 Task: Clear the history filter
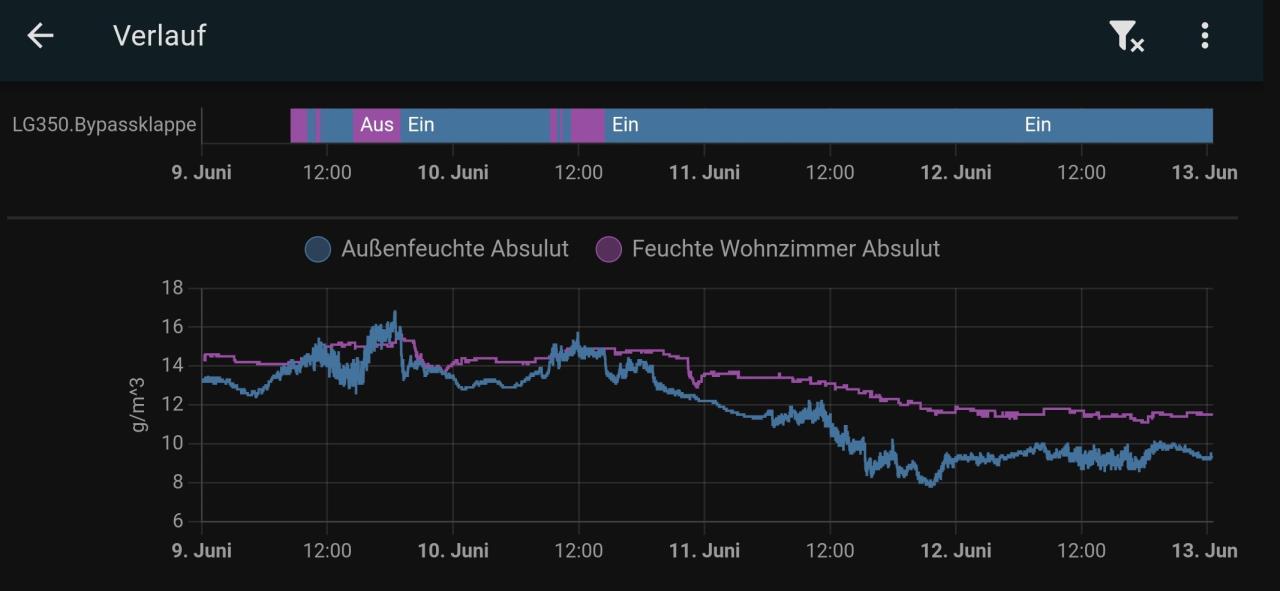point(1127,36)
